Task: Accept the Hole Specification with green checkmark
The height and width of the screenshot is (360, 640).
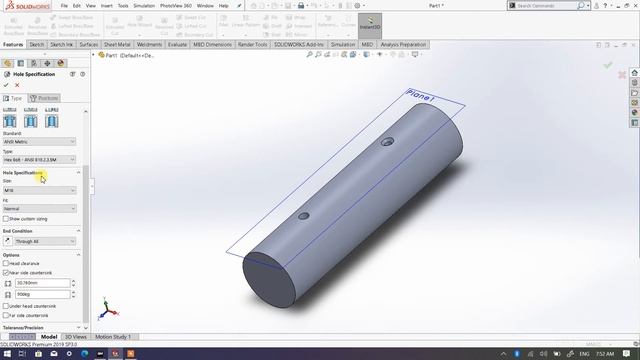Action: click(x=6, y=85)
